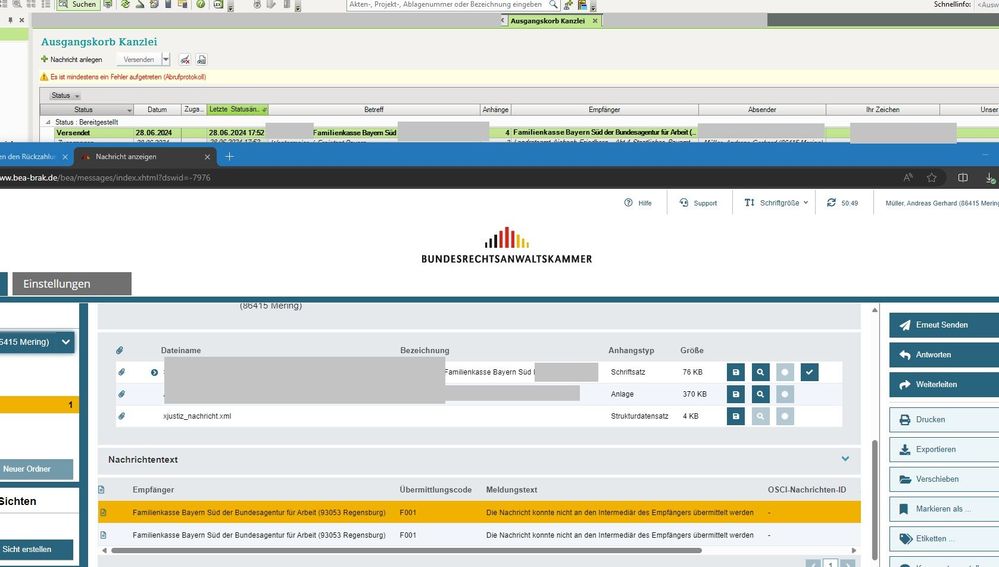Open the Hilfe help icon in beA header
The width and height of the screenshot is (999, 567).
(x=628, y=203)
